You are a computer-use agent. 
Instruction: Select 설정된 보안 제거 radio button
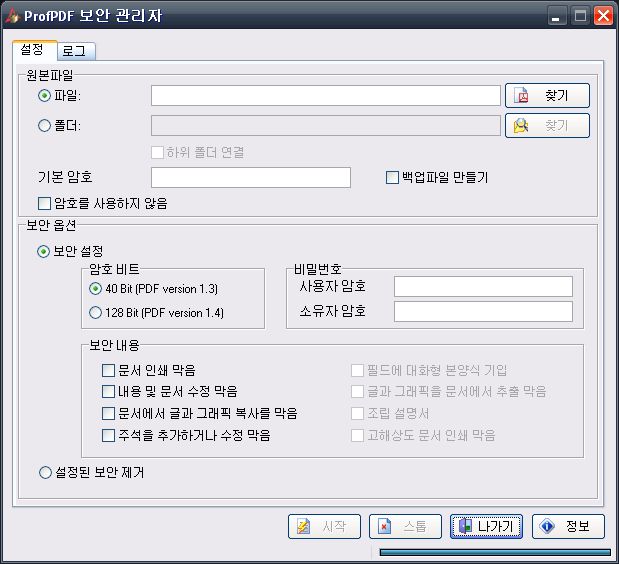point(45,472)
